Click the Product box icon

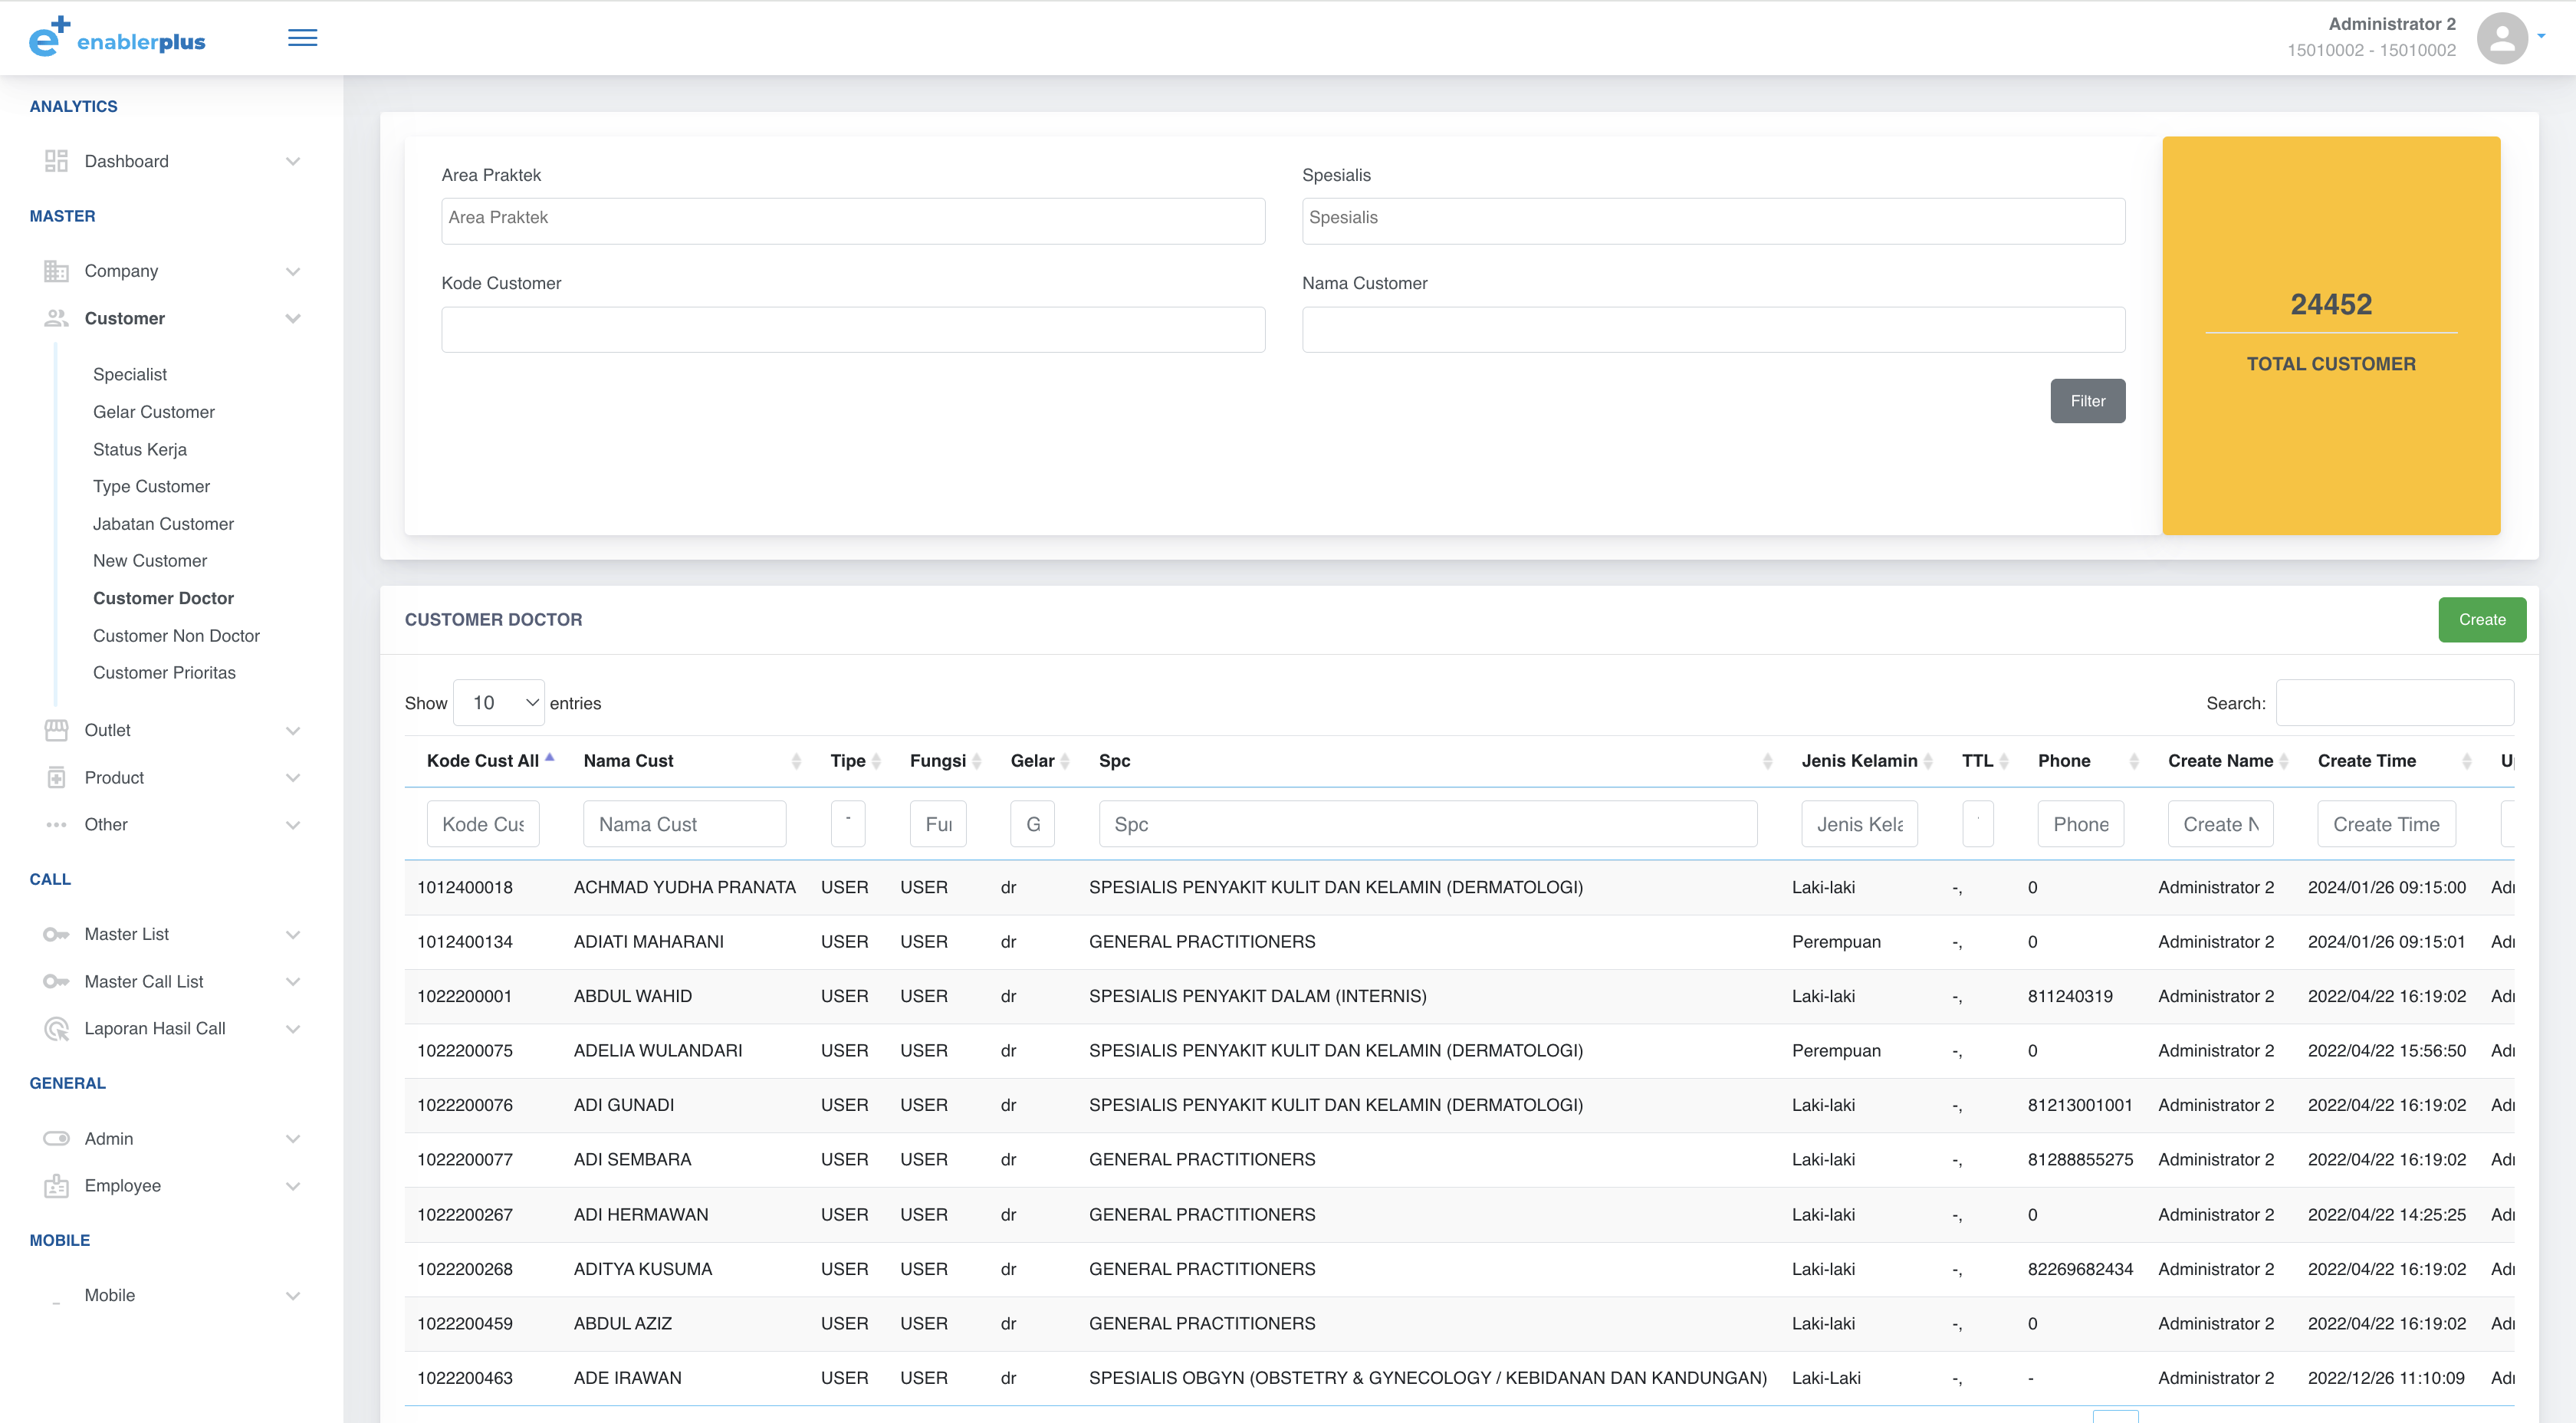click(x=56, y=777)
